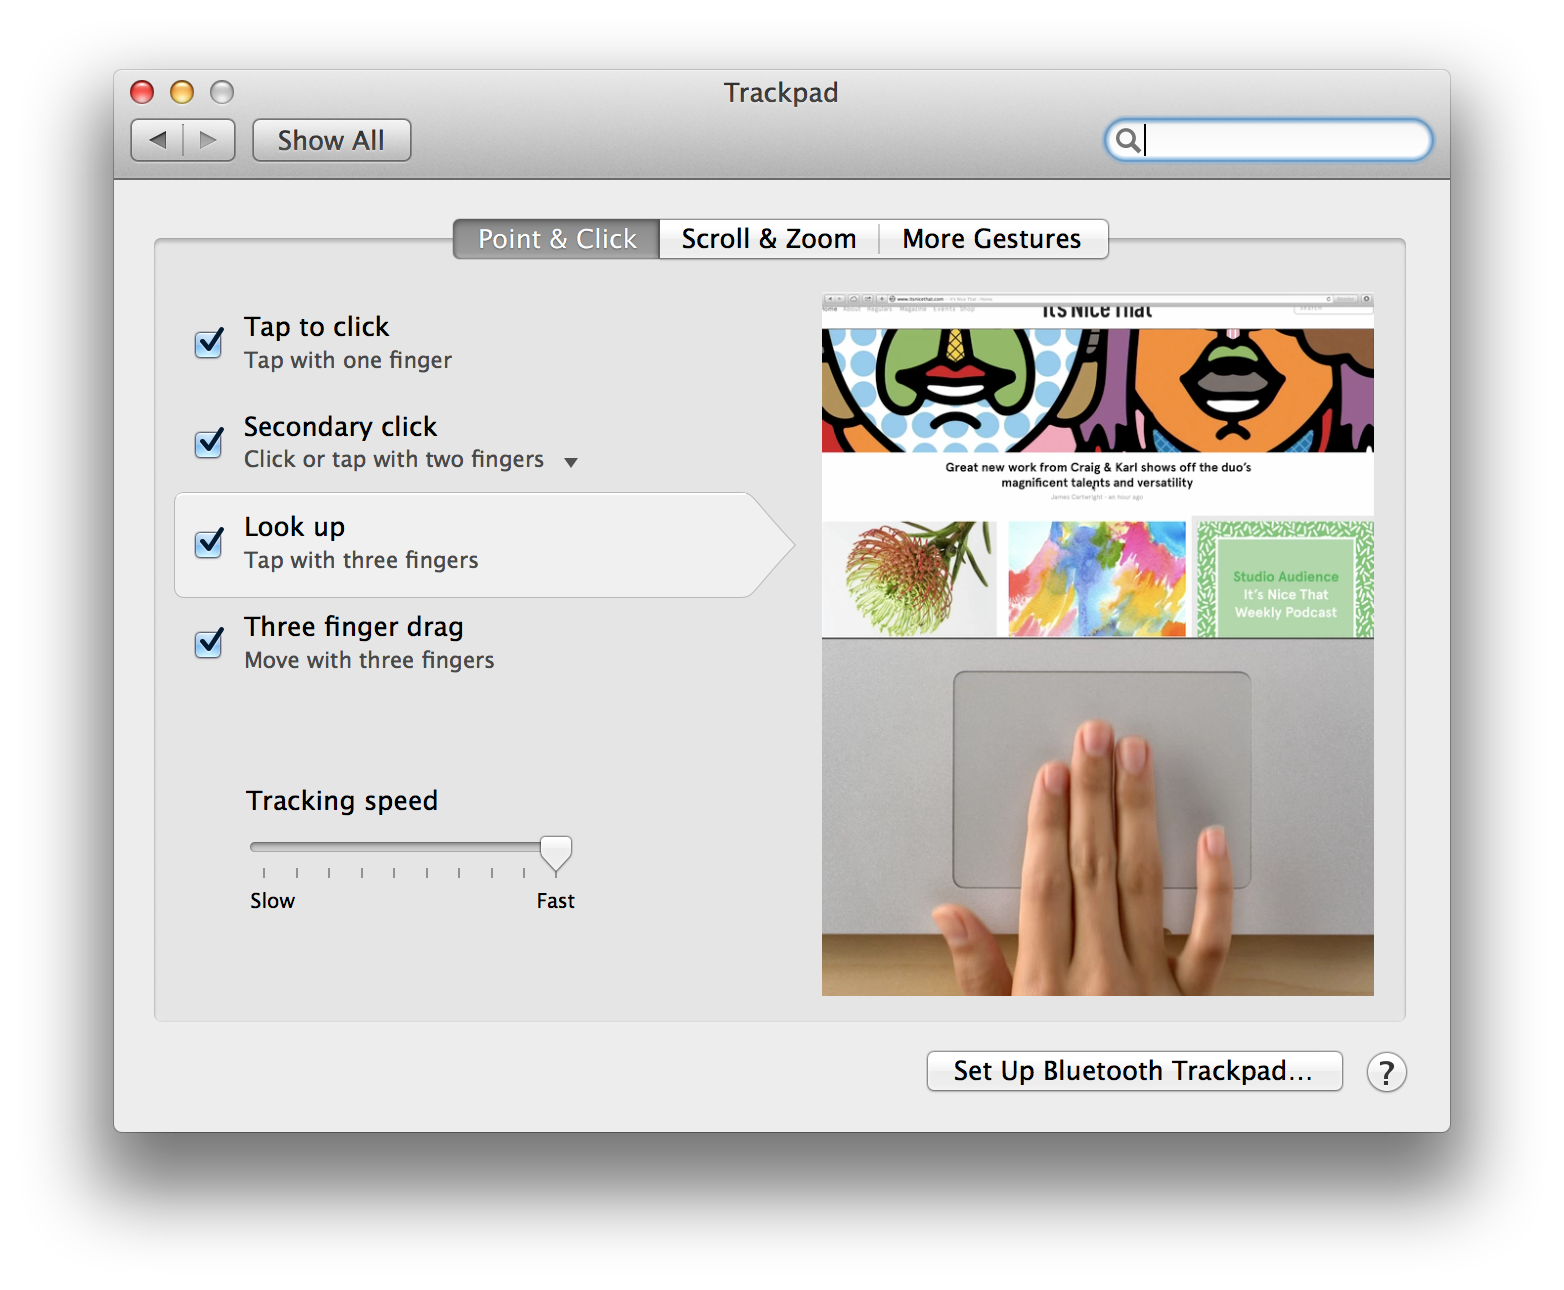The height and width of the screenshot is (1290, 1564).
Task: Click the 'Tap with one finger' text
Action: (348, 360)
